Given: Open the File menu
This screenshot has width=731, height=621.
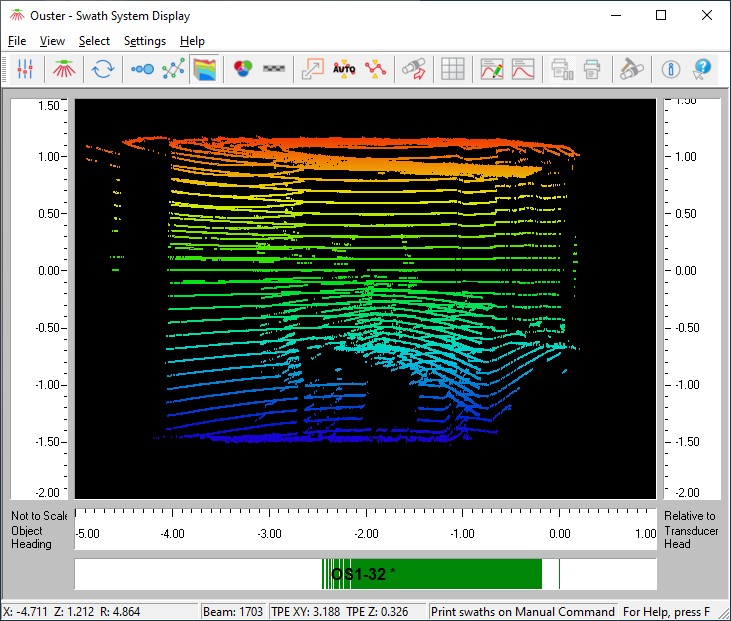Looking at the screenshot, I should point(17,41).
